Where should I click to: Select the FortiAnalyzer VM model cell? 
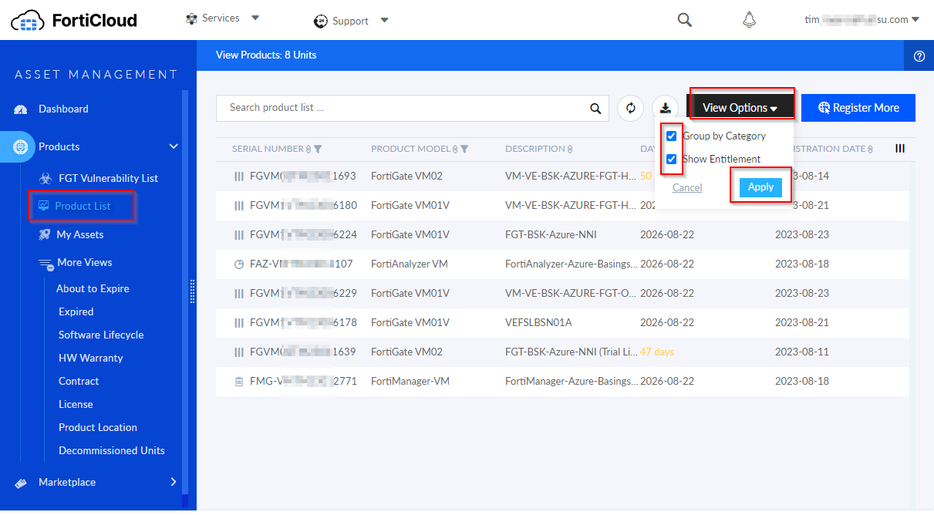click(x=409, y=264)
